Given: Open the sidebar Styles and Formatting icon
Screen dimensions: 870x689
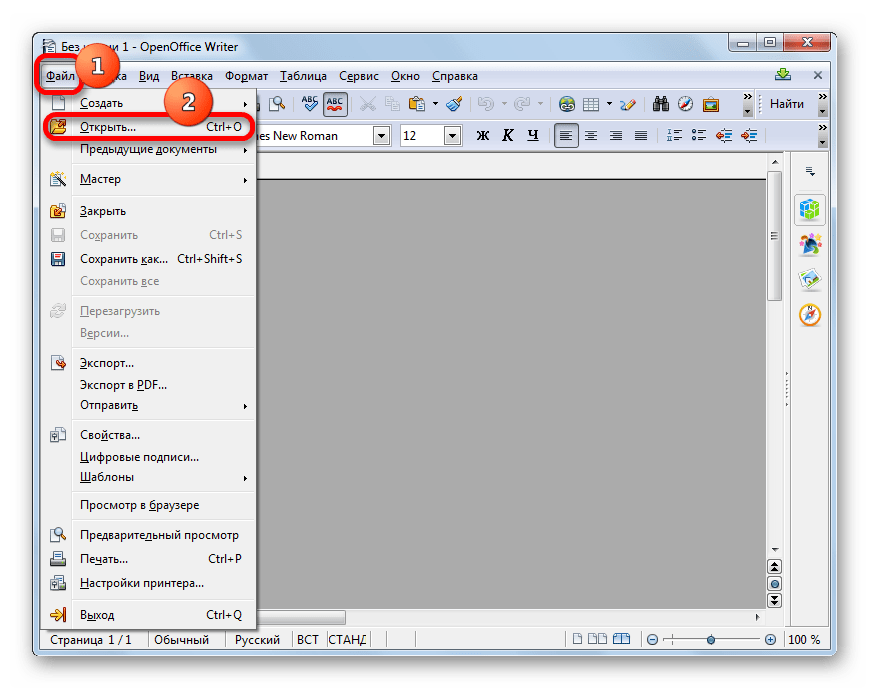Looking at the screenshot, I should coord(810,245).
